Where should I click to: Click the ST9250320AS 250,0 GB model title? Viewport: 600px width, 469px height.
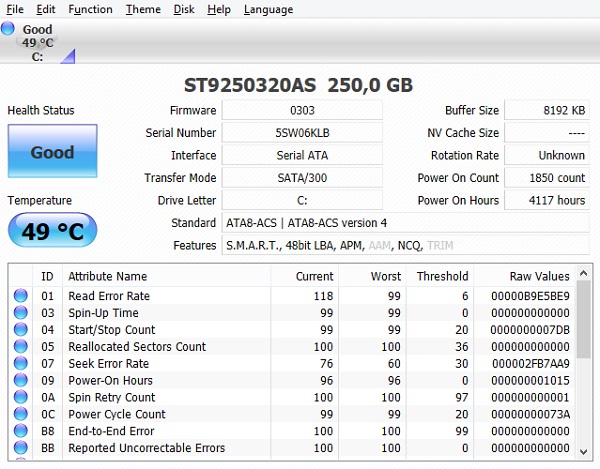pos(298,85)
